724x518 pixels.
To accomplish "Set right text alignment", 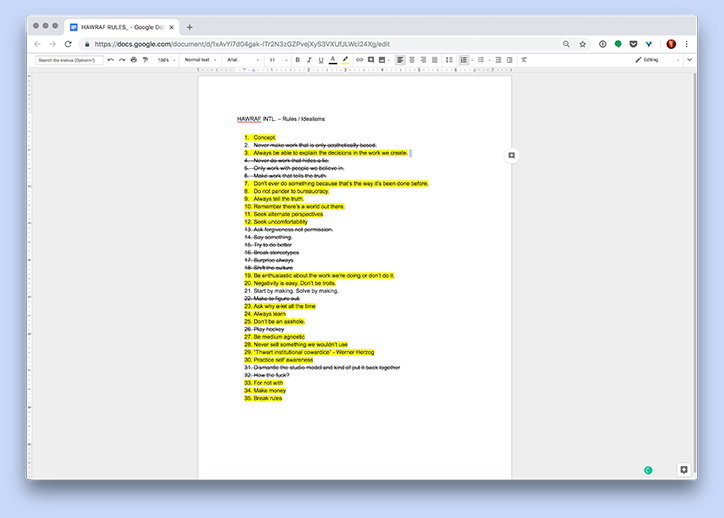I will point(423,60).
